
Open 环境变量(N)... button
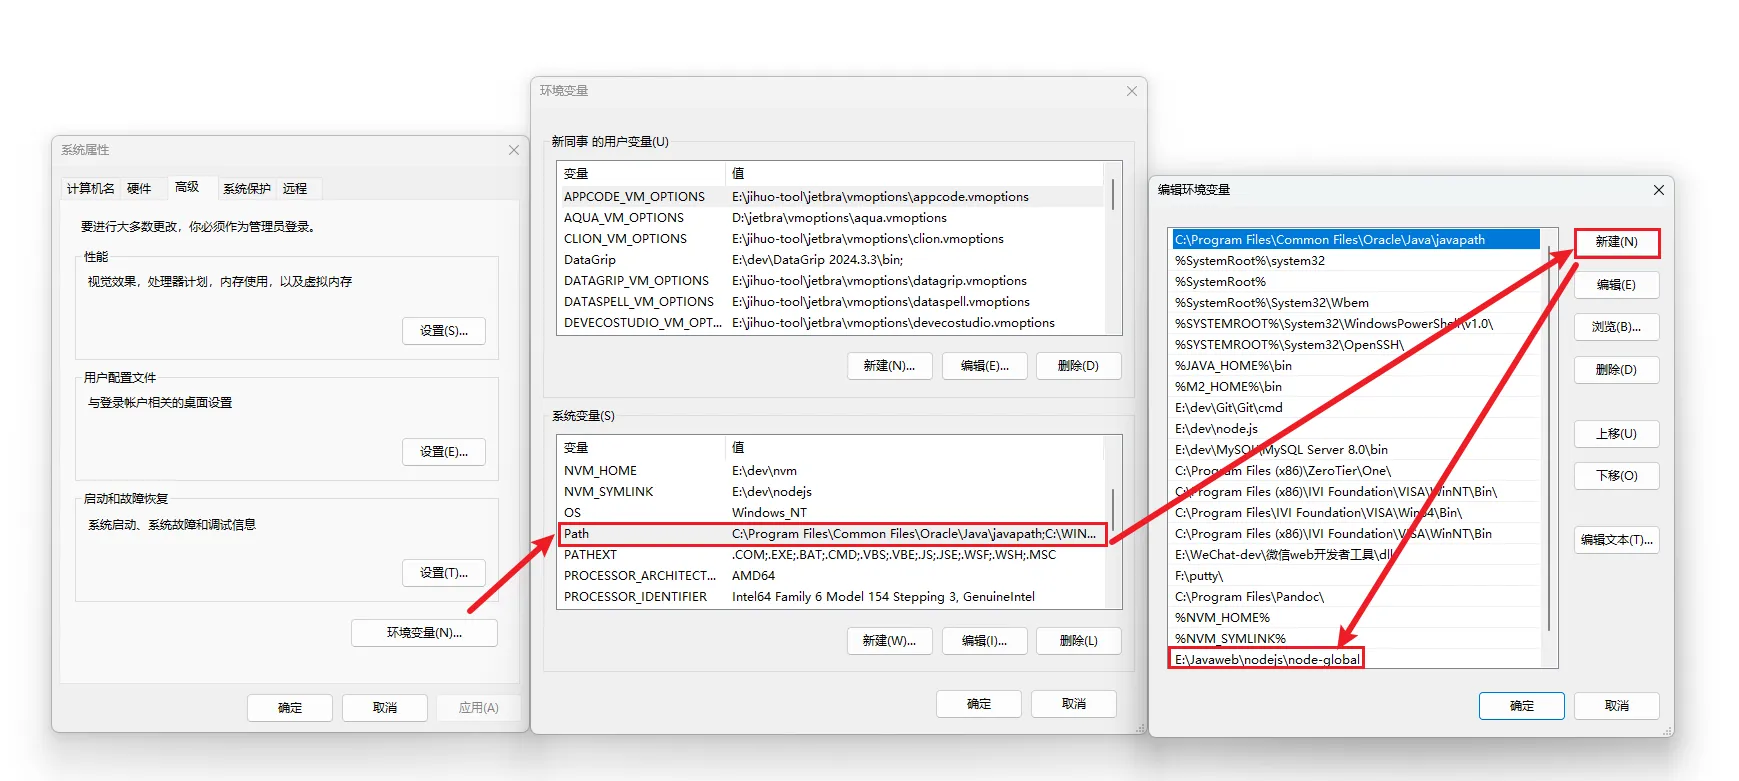point(424,633)
